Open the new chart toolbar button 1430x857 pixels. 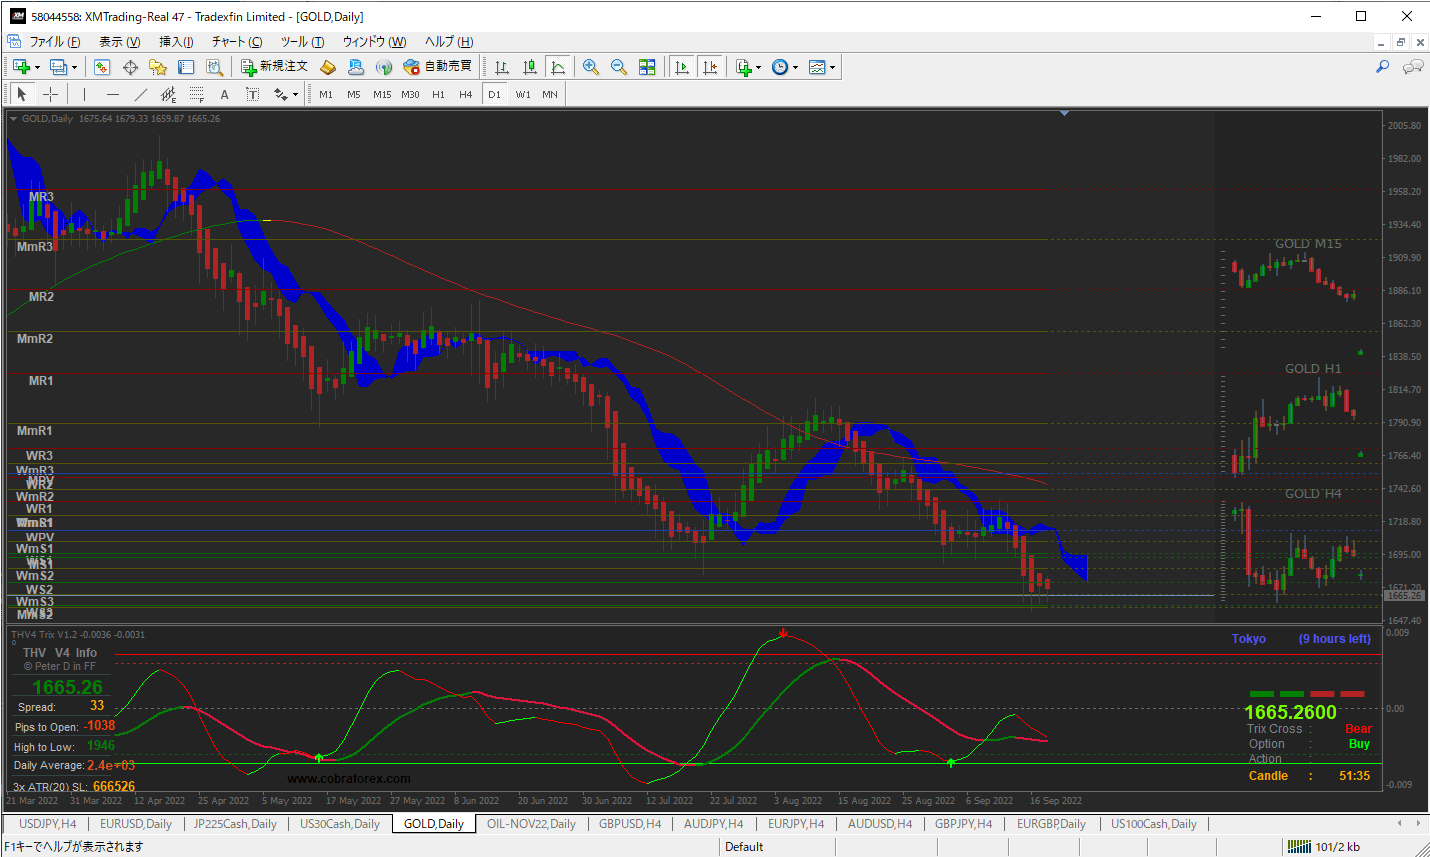21,67
